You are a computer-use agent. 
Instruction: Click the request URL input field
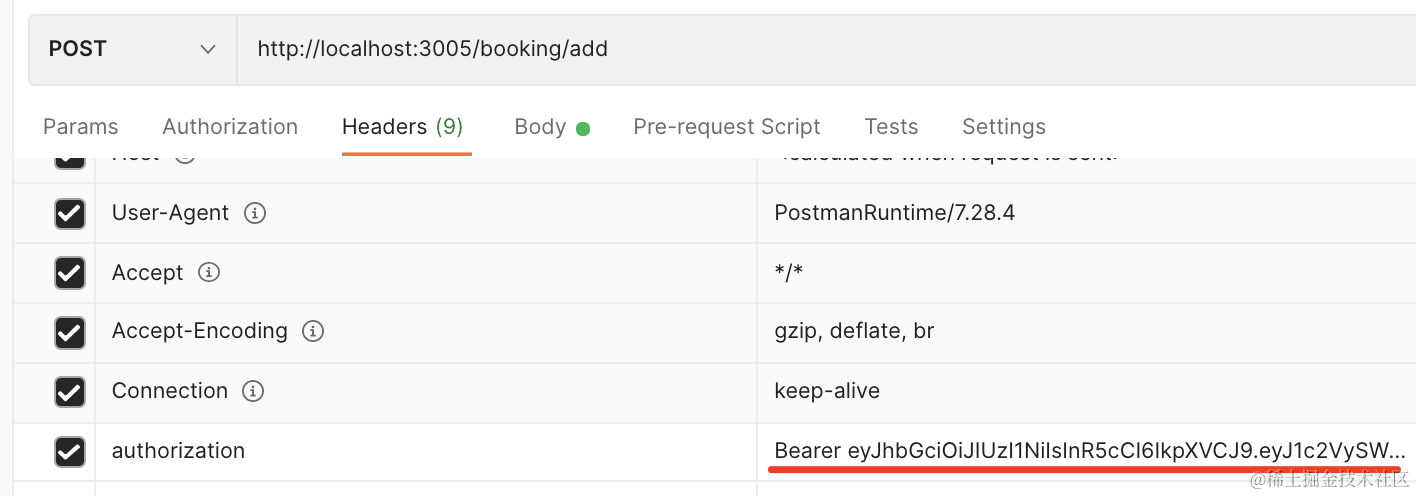800,49
